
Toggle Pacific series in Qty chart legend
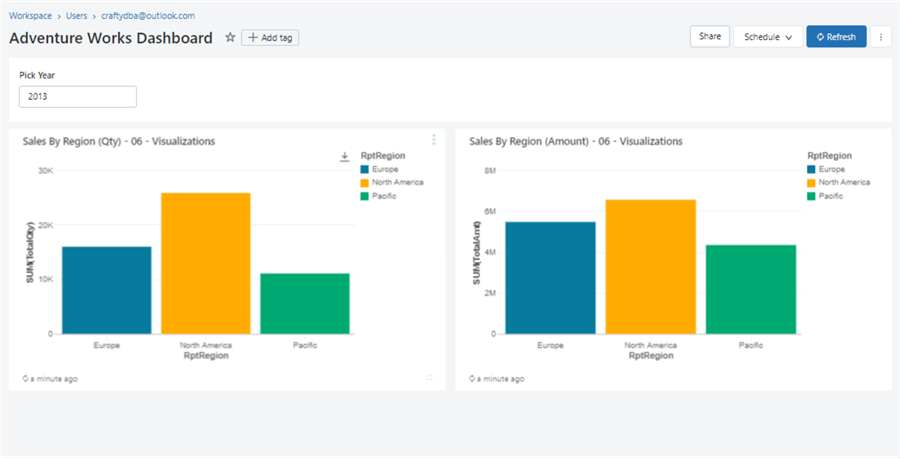tap(378, 196)
